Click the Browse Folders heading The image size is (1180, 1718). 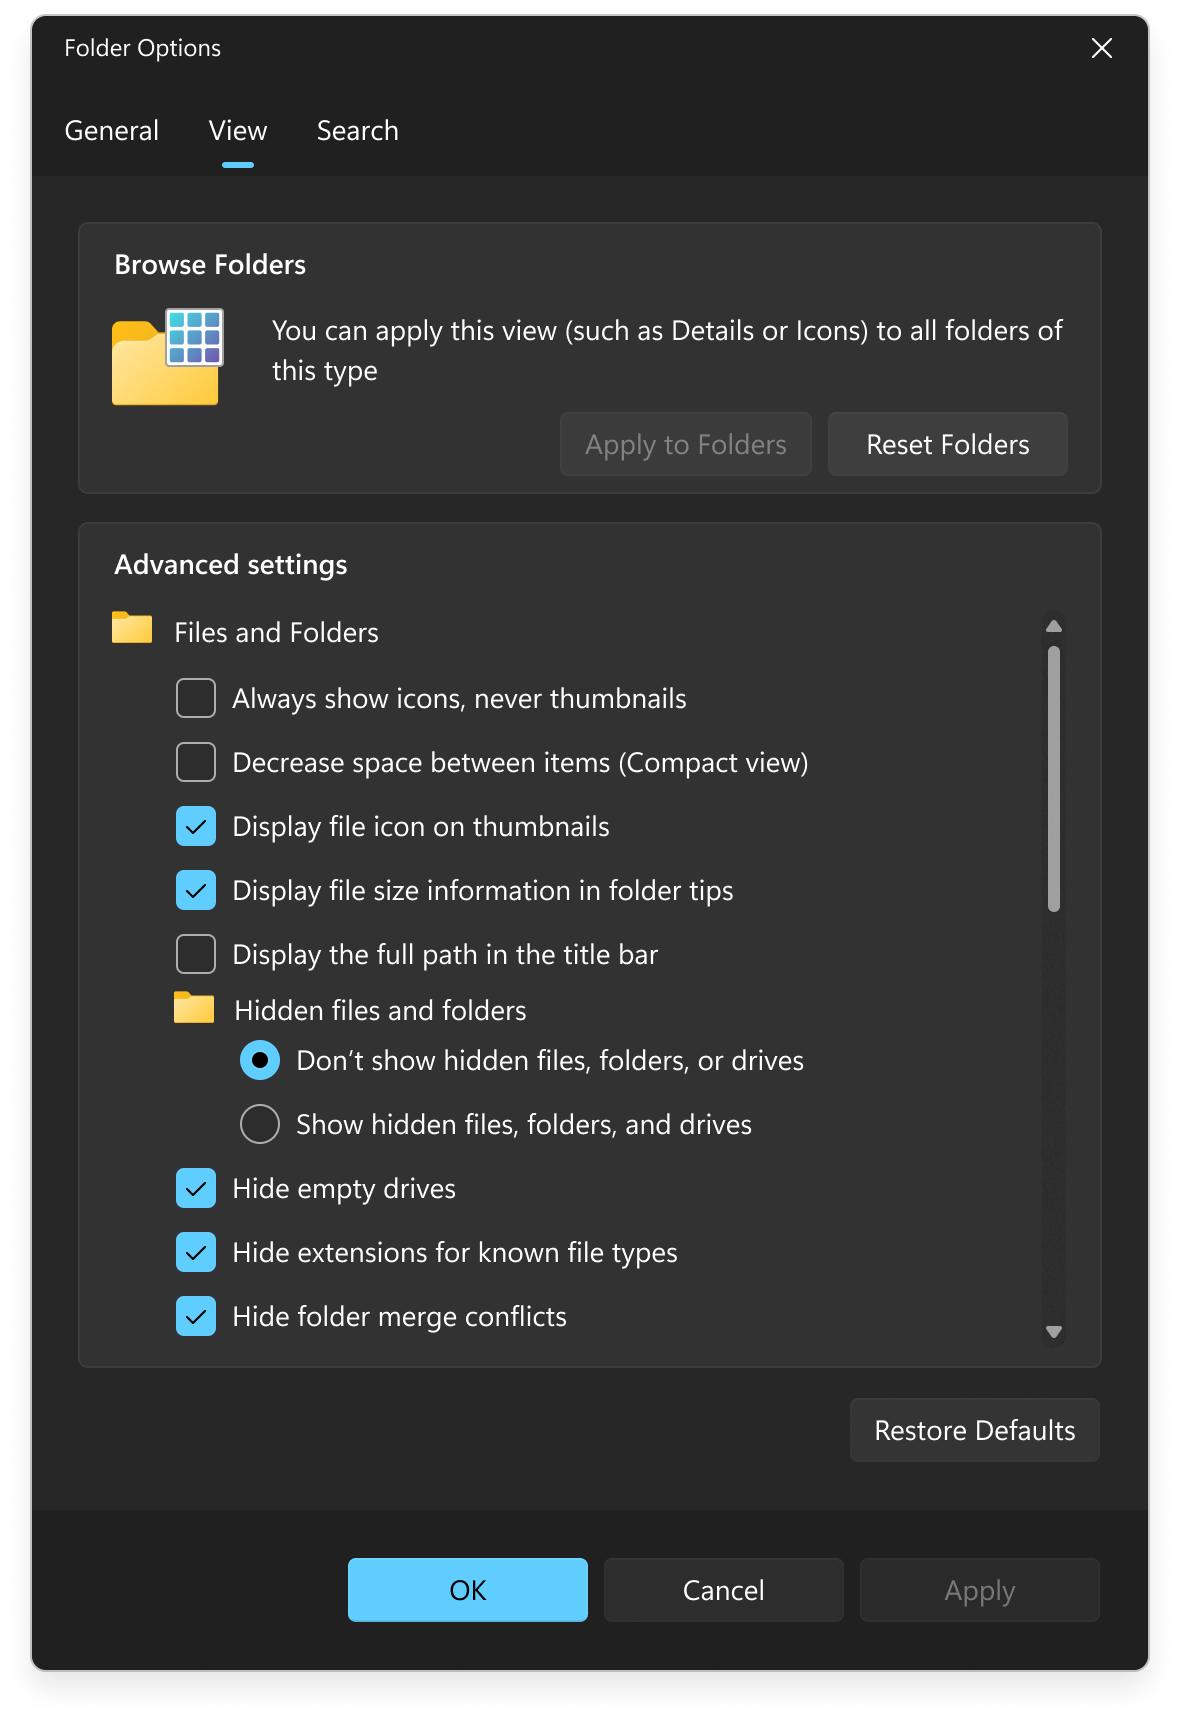pyautogui.click(x=210, y=265)
